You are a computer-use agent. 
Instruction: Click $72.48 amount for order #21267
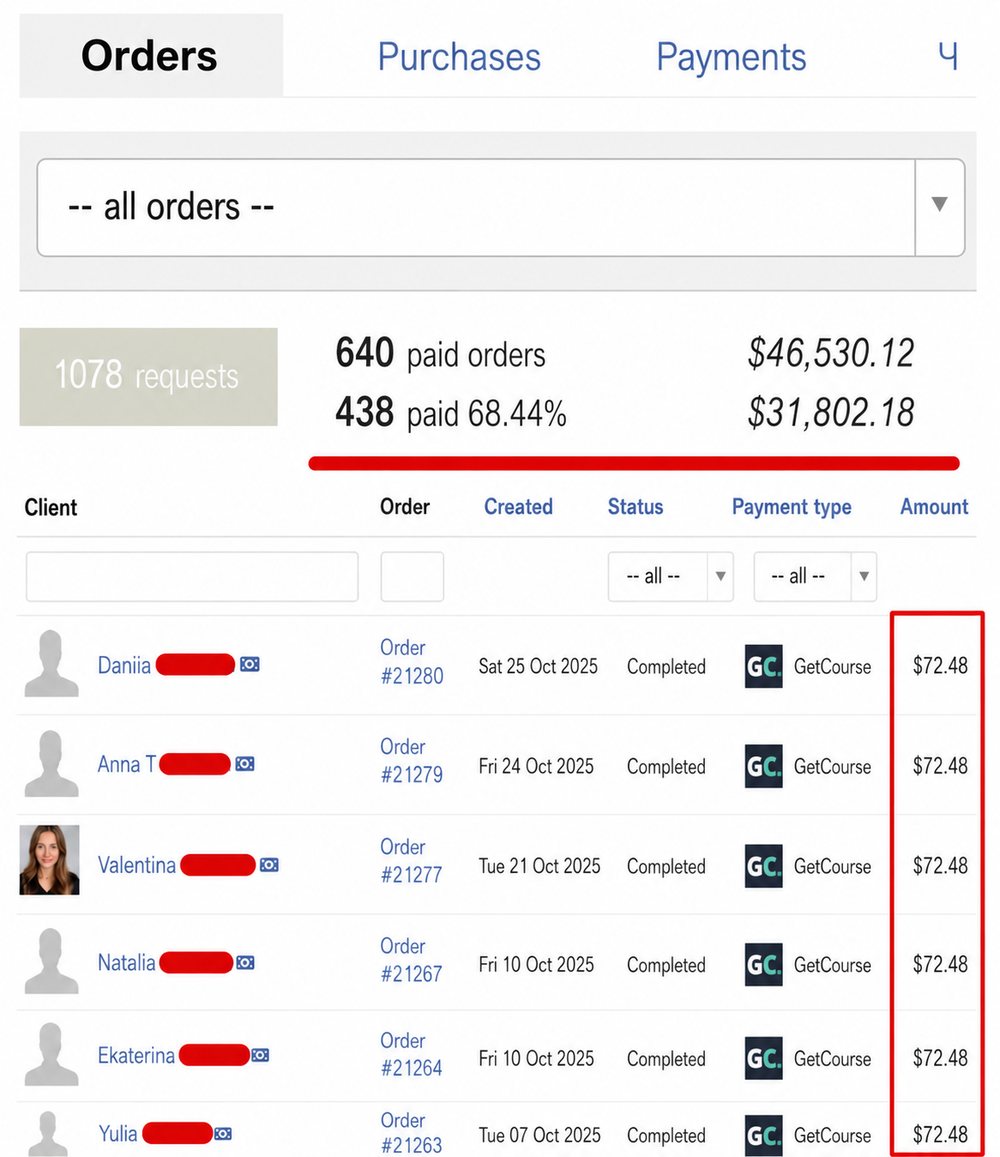[940, 964]
